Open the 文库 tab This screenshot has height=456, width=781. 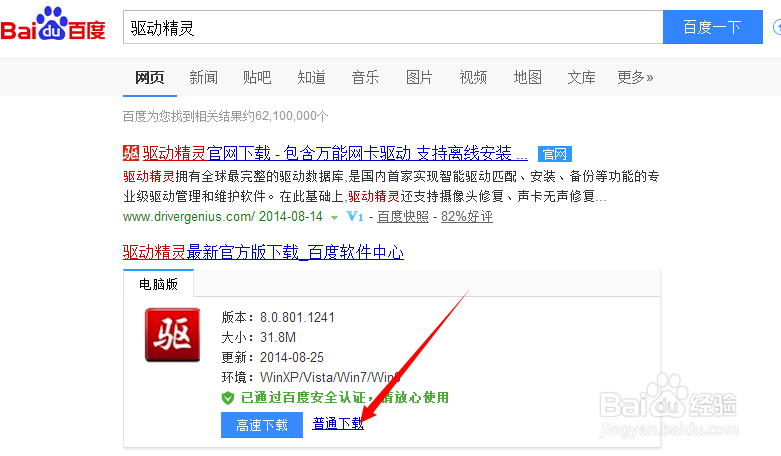[x=581, y=78]
